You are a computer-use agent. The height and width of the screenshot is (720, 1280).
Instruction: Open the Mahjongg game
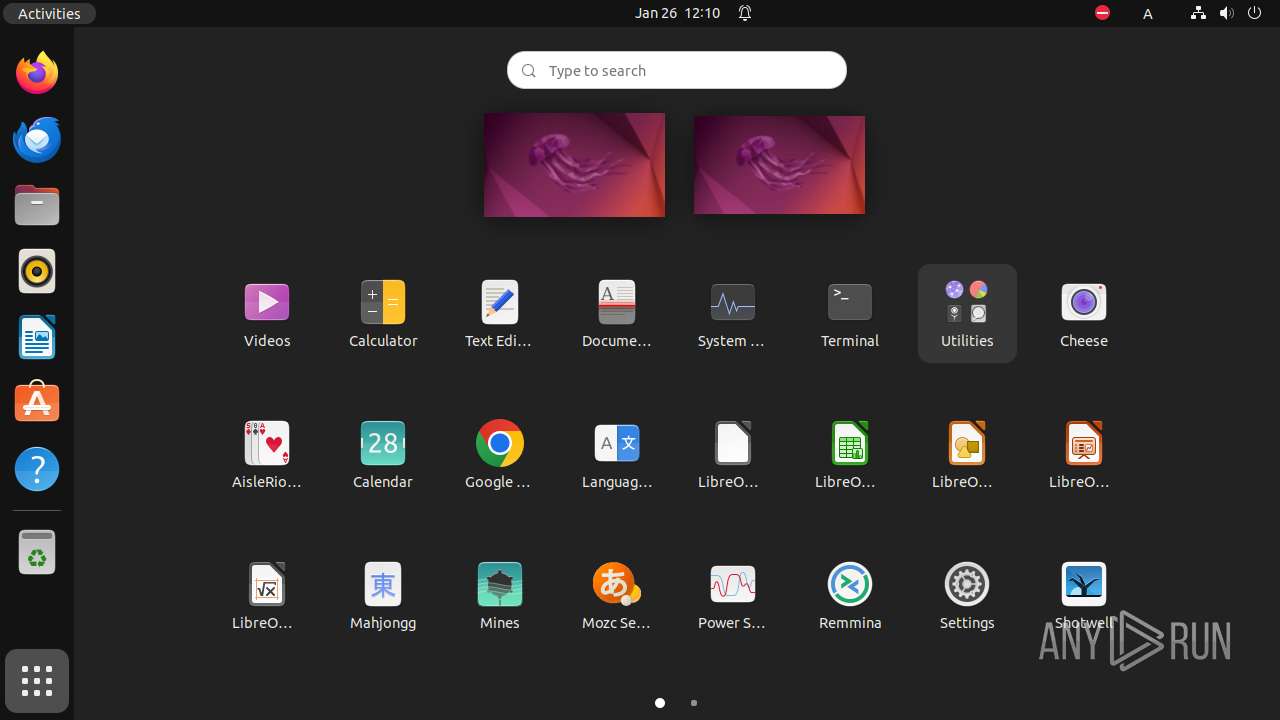click(x=383, y=595)
